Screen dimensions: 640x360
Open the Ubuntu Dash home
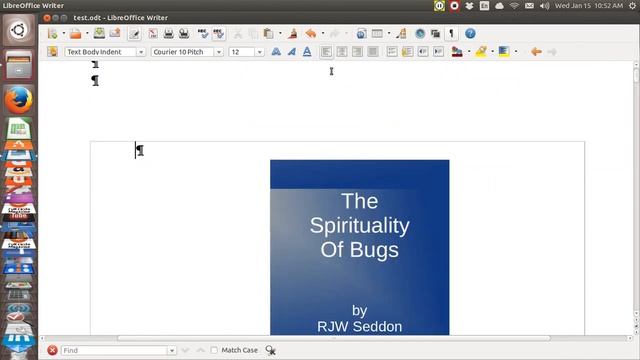pos(19,30)
